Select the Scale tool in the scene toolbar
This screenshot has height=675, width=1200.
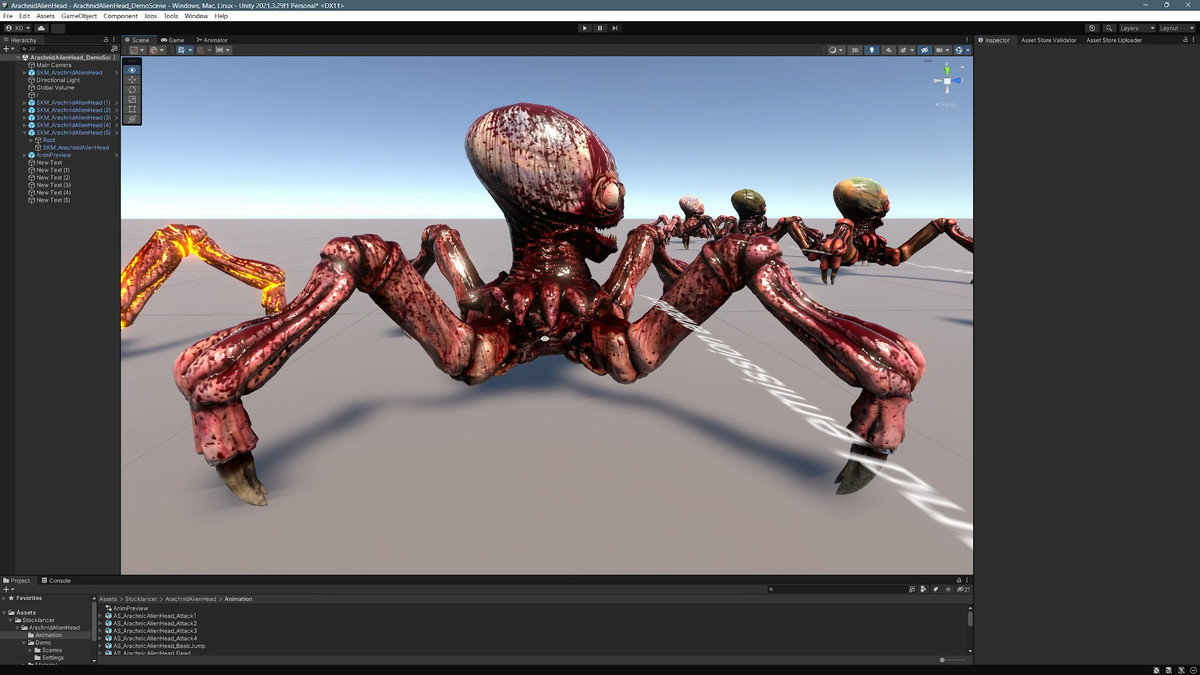pyautogui.click(x=132, y=100)
